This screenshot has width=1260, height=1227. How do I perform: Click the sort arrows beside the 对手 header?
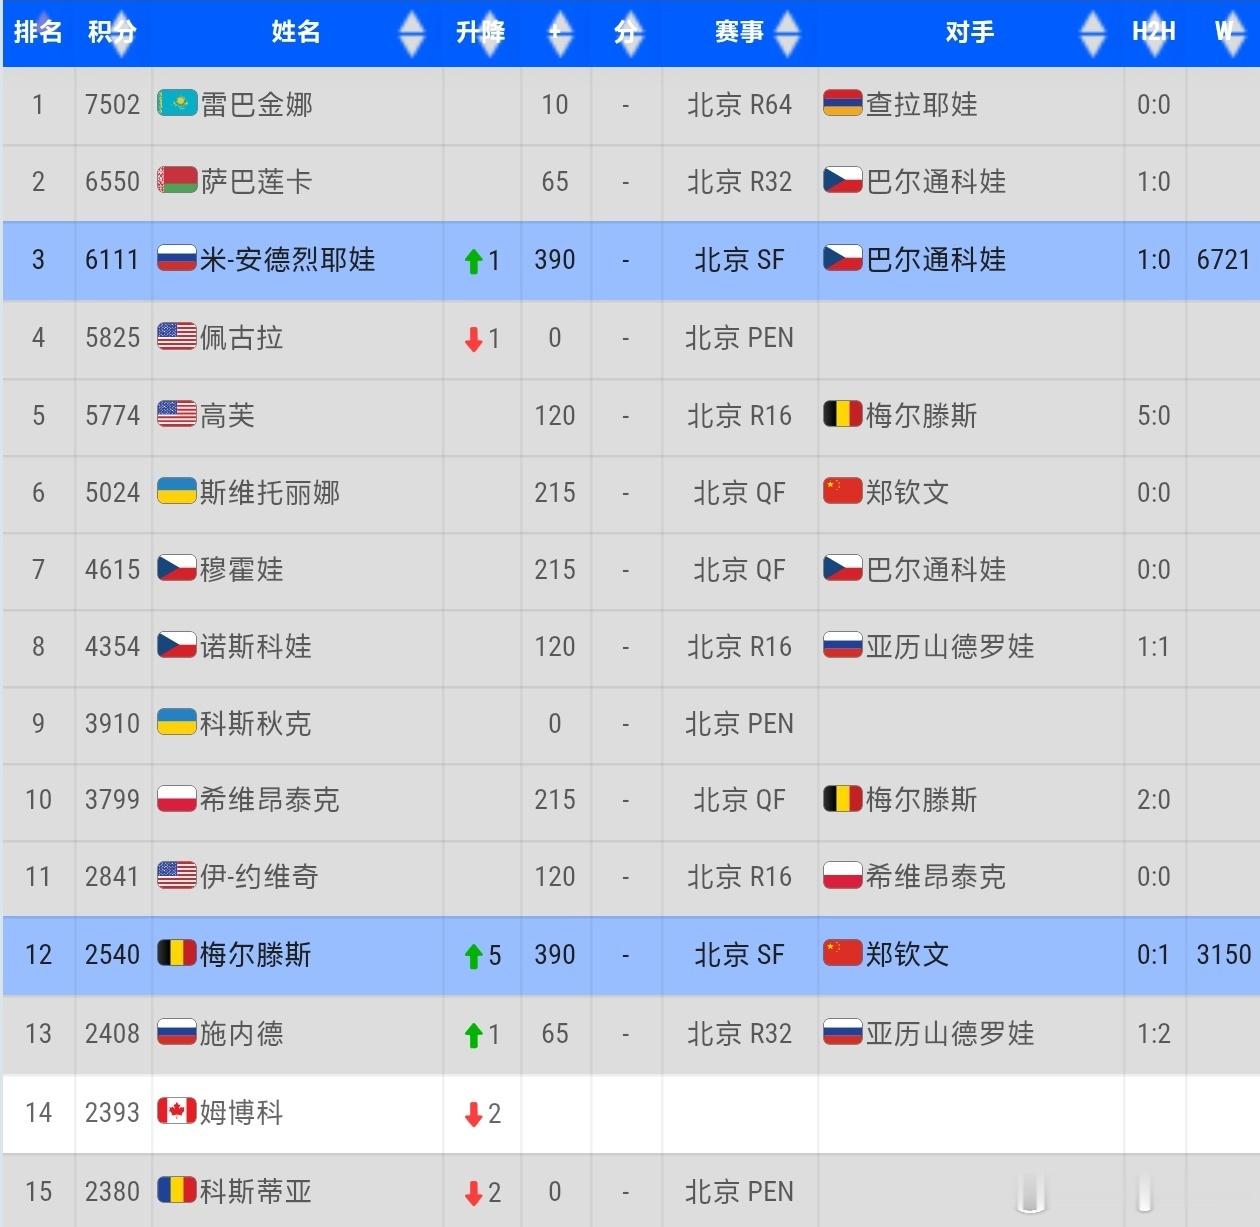click(1094, 33)
